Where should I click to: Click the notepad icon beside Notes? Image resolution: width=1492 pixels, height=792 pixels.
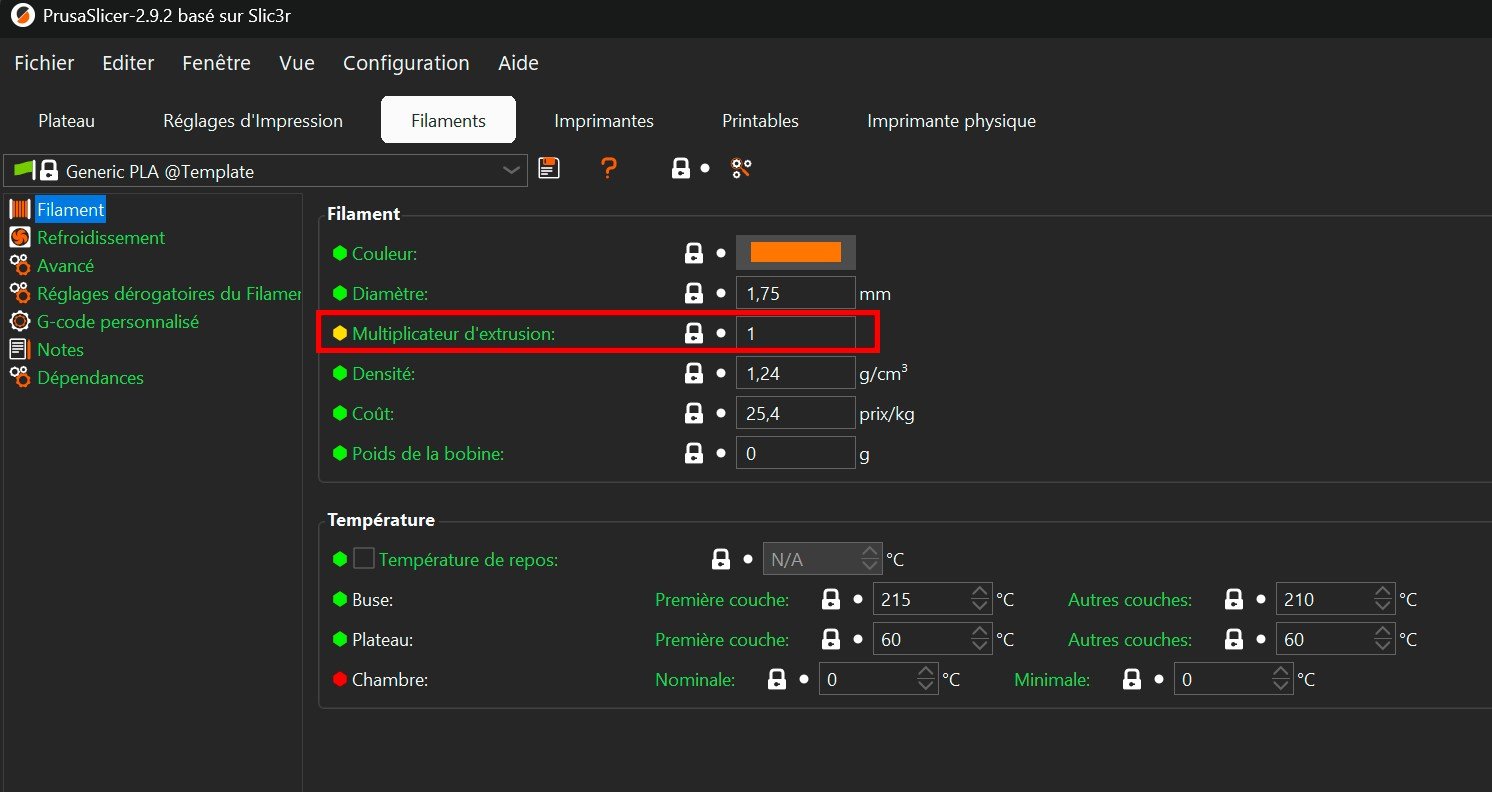coord(20,350)
